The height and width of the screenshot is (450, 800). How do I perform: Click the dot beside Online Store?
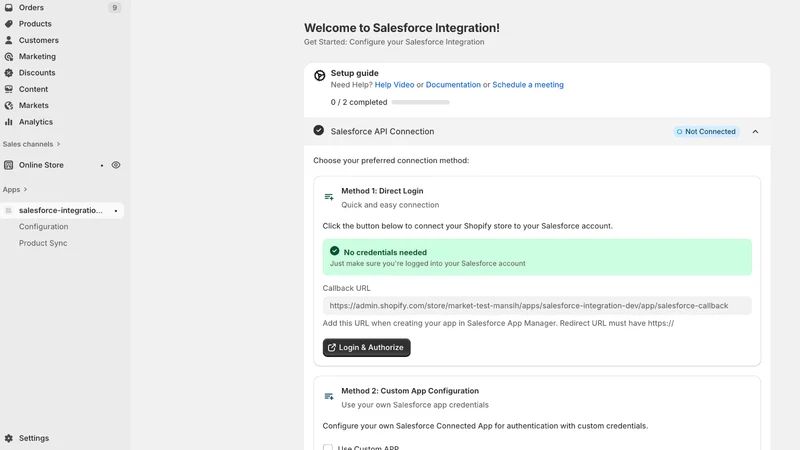tap(102, 165)
